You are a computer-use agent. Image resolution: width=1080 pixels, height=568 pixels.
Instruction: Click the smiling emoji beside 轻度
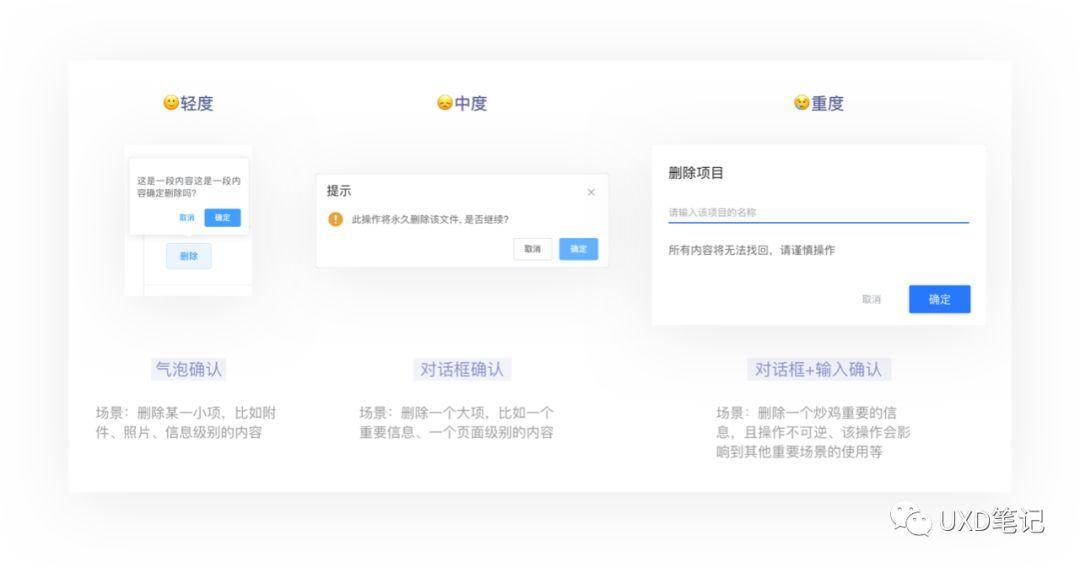(171, 103)
